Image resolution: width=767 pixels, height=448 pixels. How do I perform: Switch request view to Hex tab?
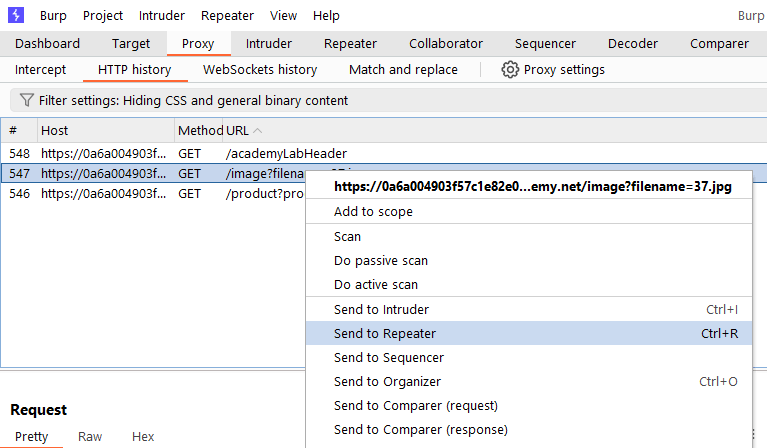click(143, 437)
